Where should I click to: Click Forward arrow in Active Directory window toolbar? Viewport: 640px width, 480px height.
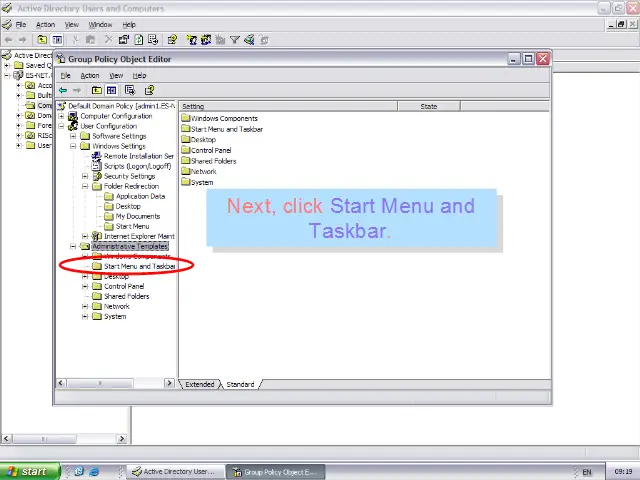click(22, 40)
